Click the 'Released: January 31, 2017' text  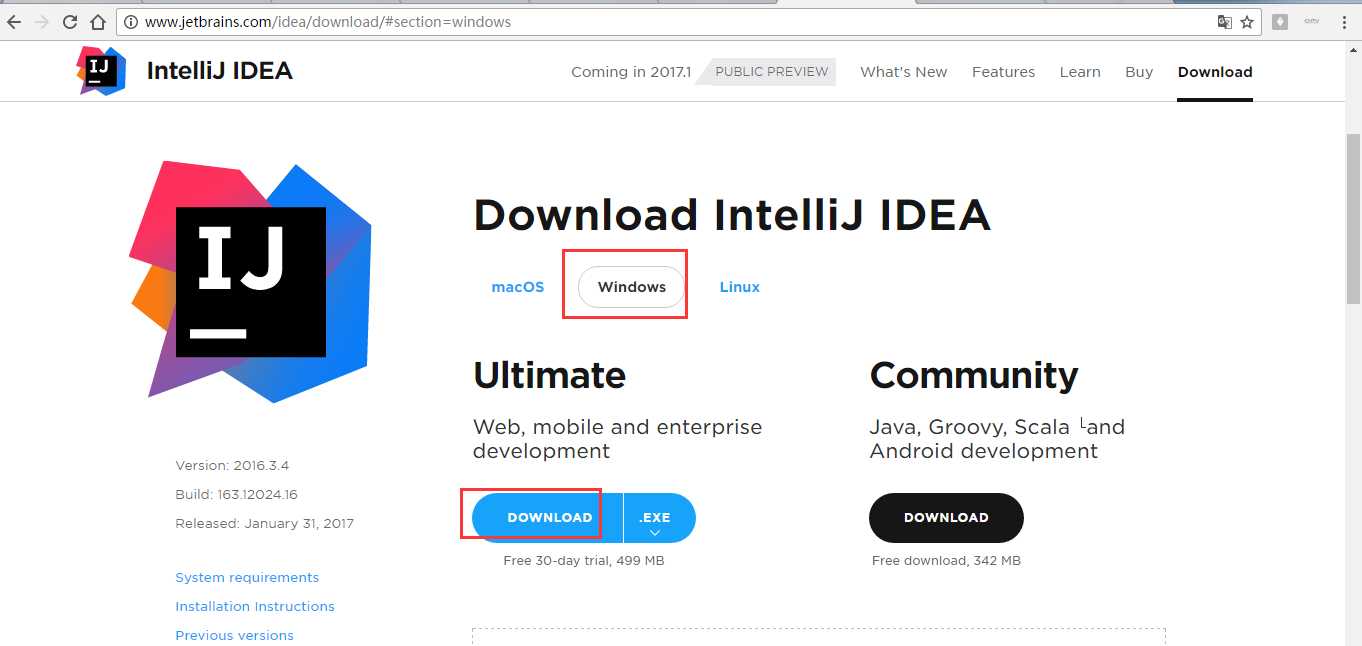pos(264,524)
